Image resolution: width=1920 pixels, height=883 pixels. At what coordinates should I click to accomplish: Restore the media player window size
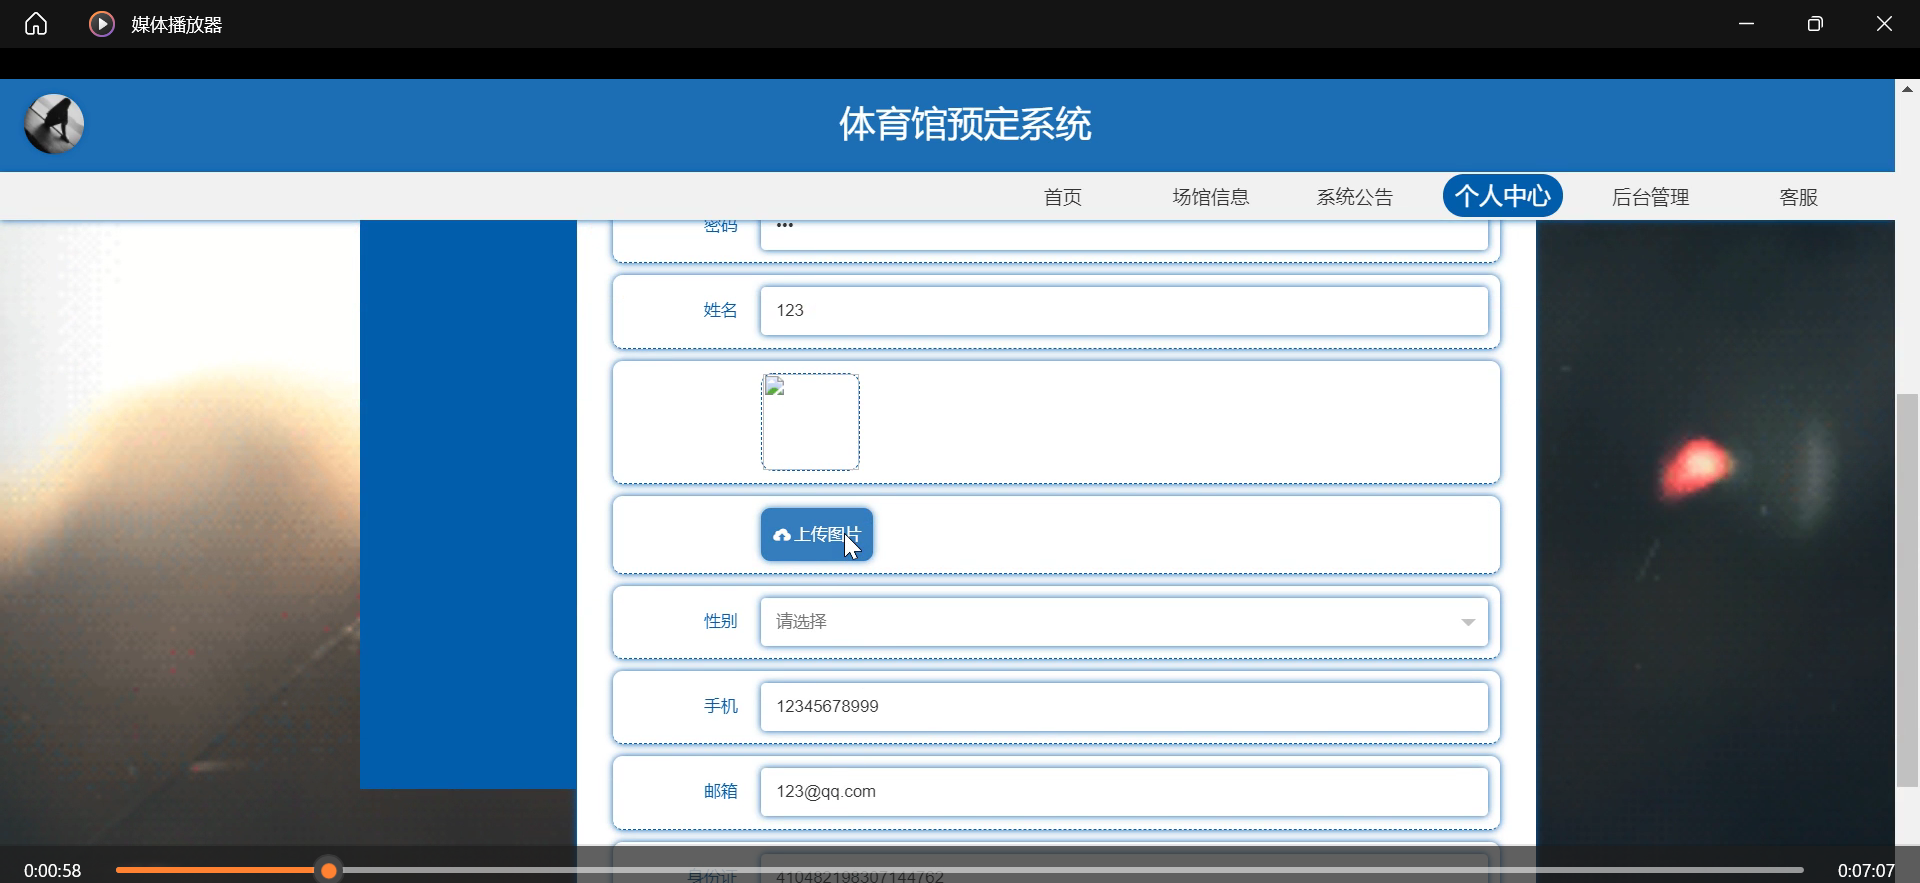[1815, 24]
